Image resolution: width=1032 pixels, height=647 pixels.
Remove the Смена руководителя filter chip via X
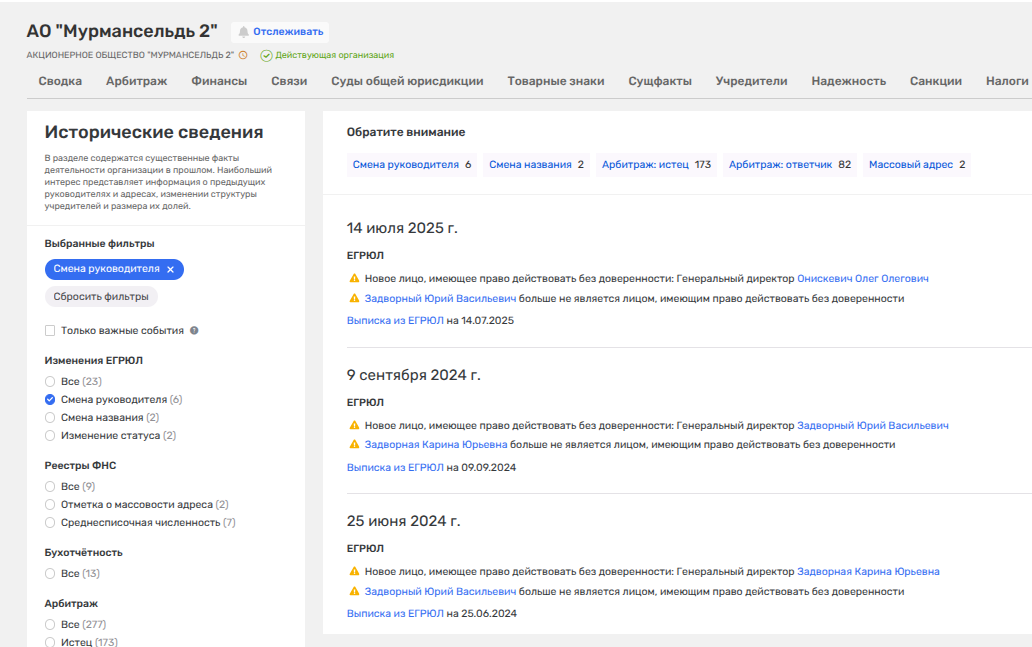(170, 269)
